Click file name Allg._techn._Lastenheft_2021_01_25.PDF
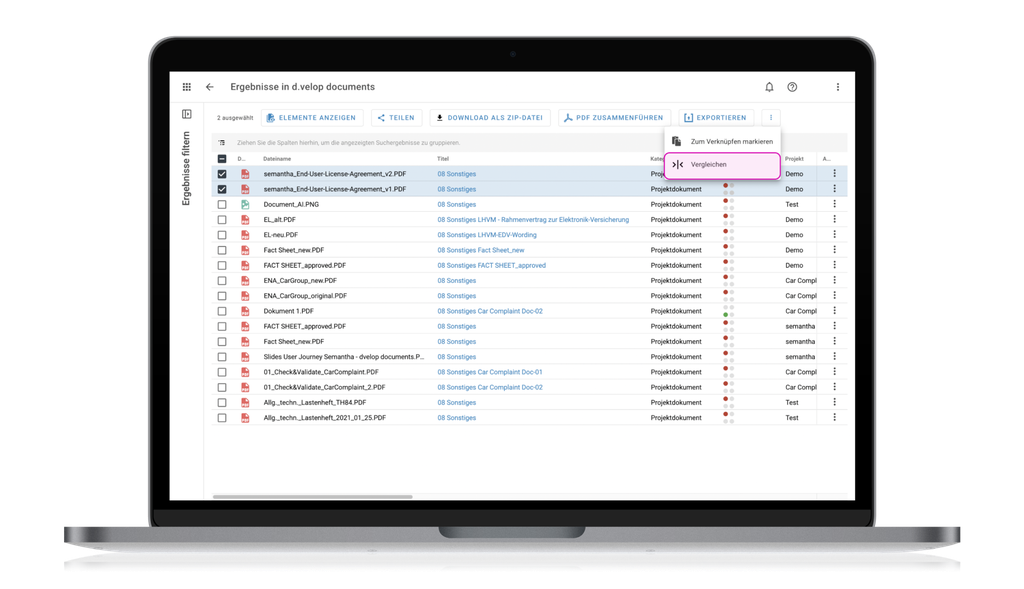 point(325,417)
